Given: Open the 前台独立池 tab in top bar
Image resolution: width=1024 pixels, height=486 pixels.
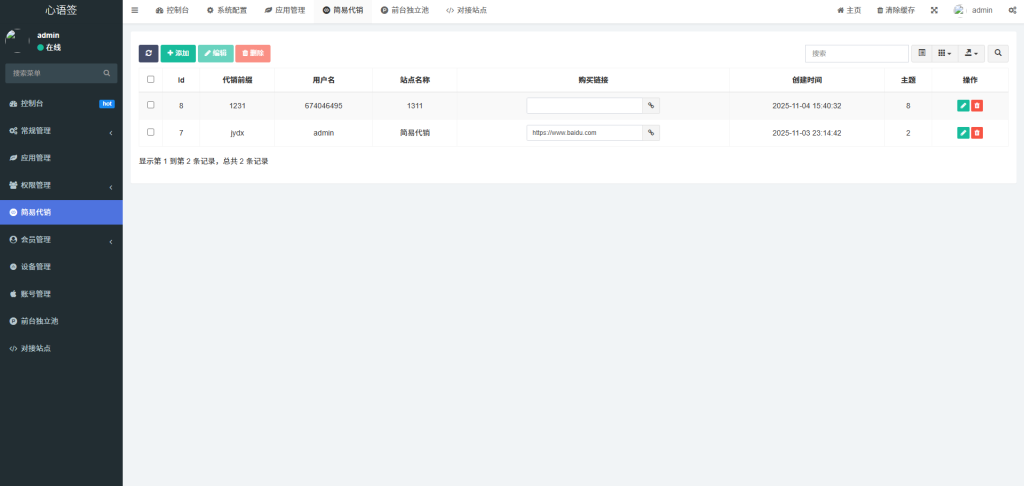Looking at the screenshot, I should [405, 10].
